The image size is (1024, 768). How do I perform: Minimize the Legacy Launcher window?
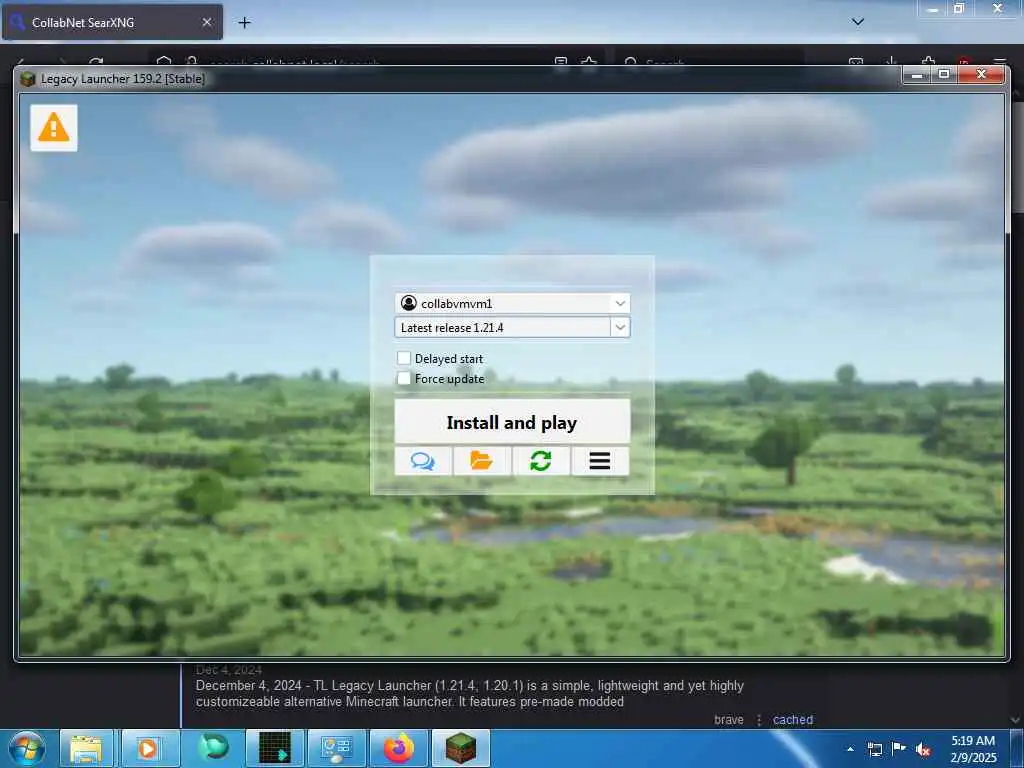tap(917, 75)
